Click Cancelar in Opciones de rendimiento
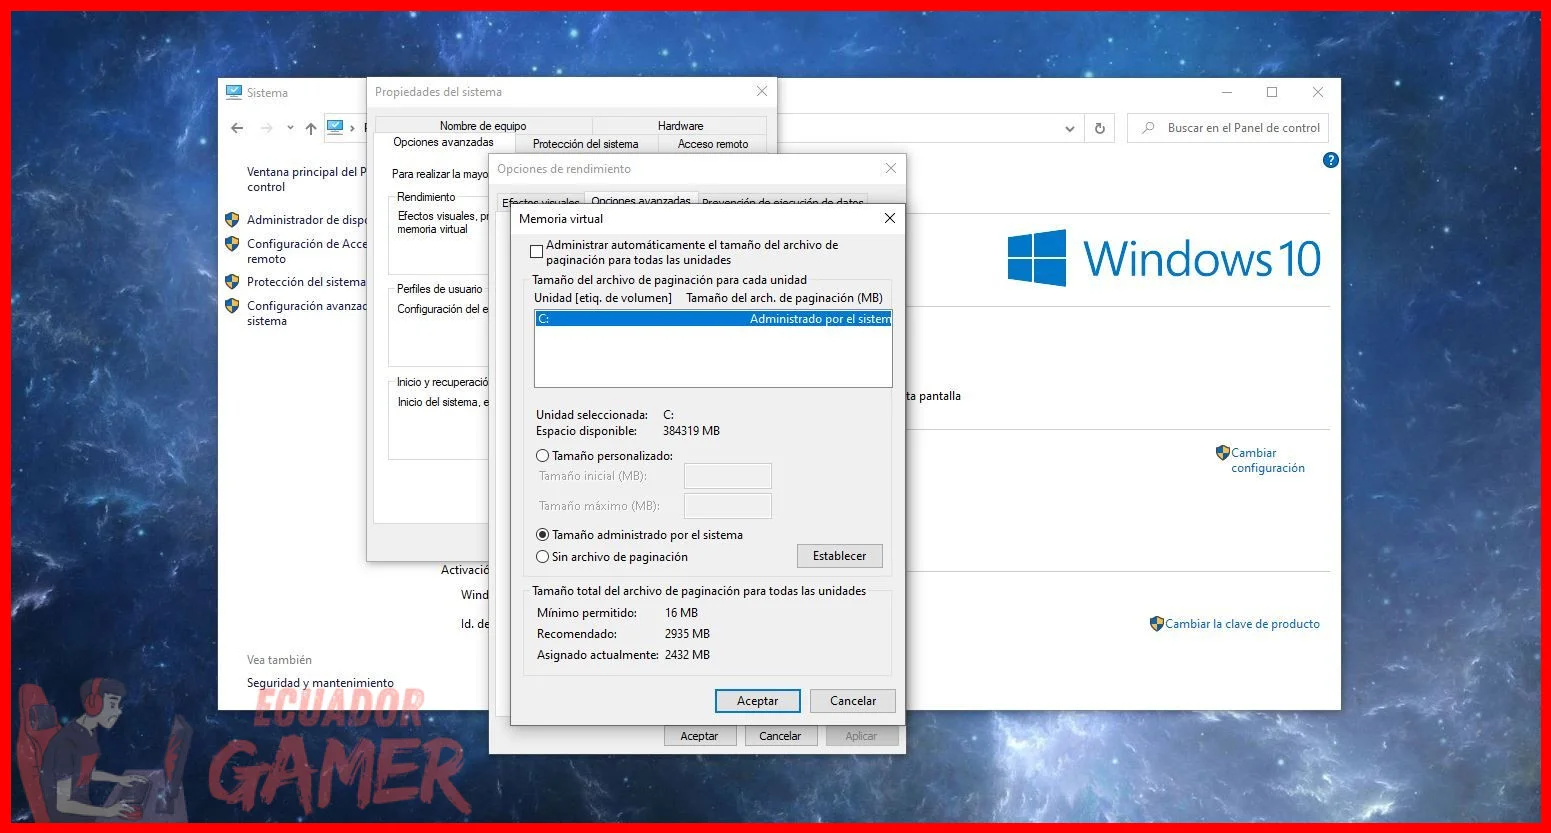 click(x=780, y=736)
